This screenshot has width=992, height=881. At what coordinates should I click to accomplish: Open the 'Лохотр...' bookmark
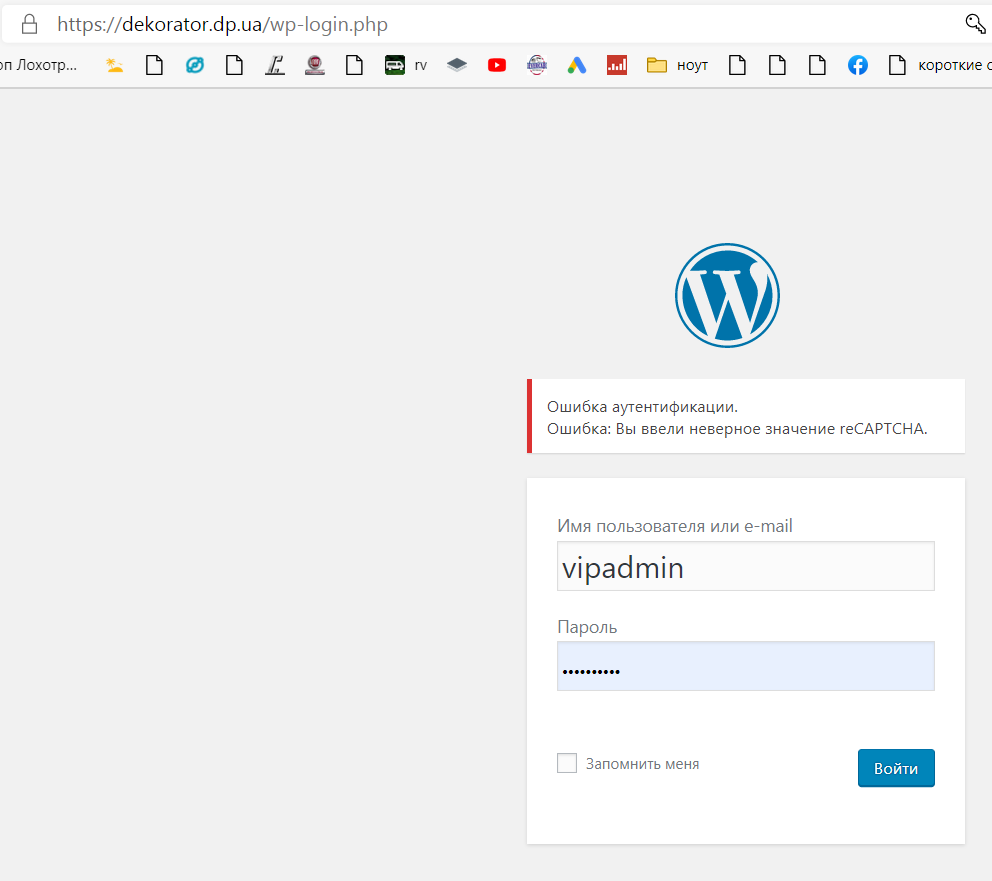pos(38,65)
